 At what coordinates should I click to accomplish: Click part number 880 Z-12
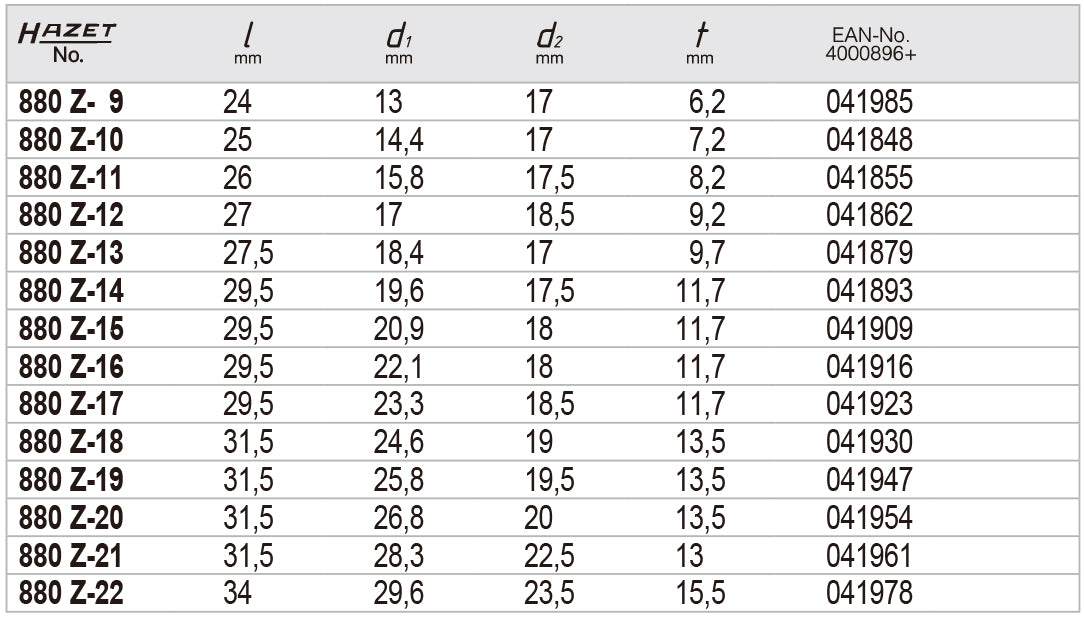coord(71,215)
